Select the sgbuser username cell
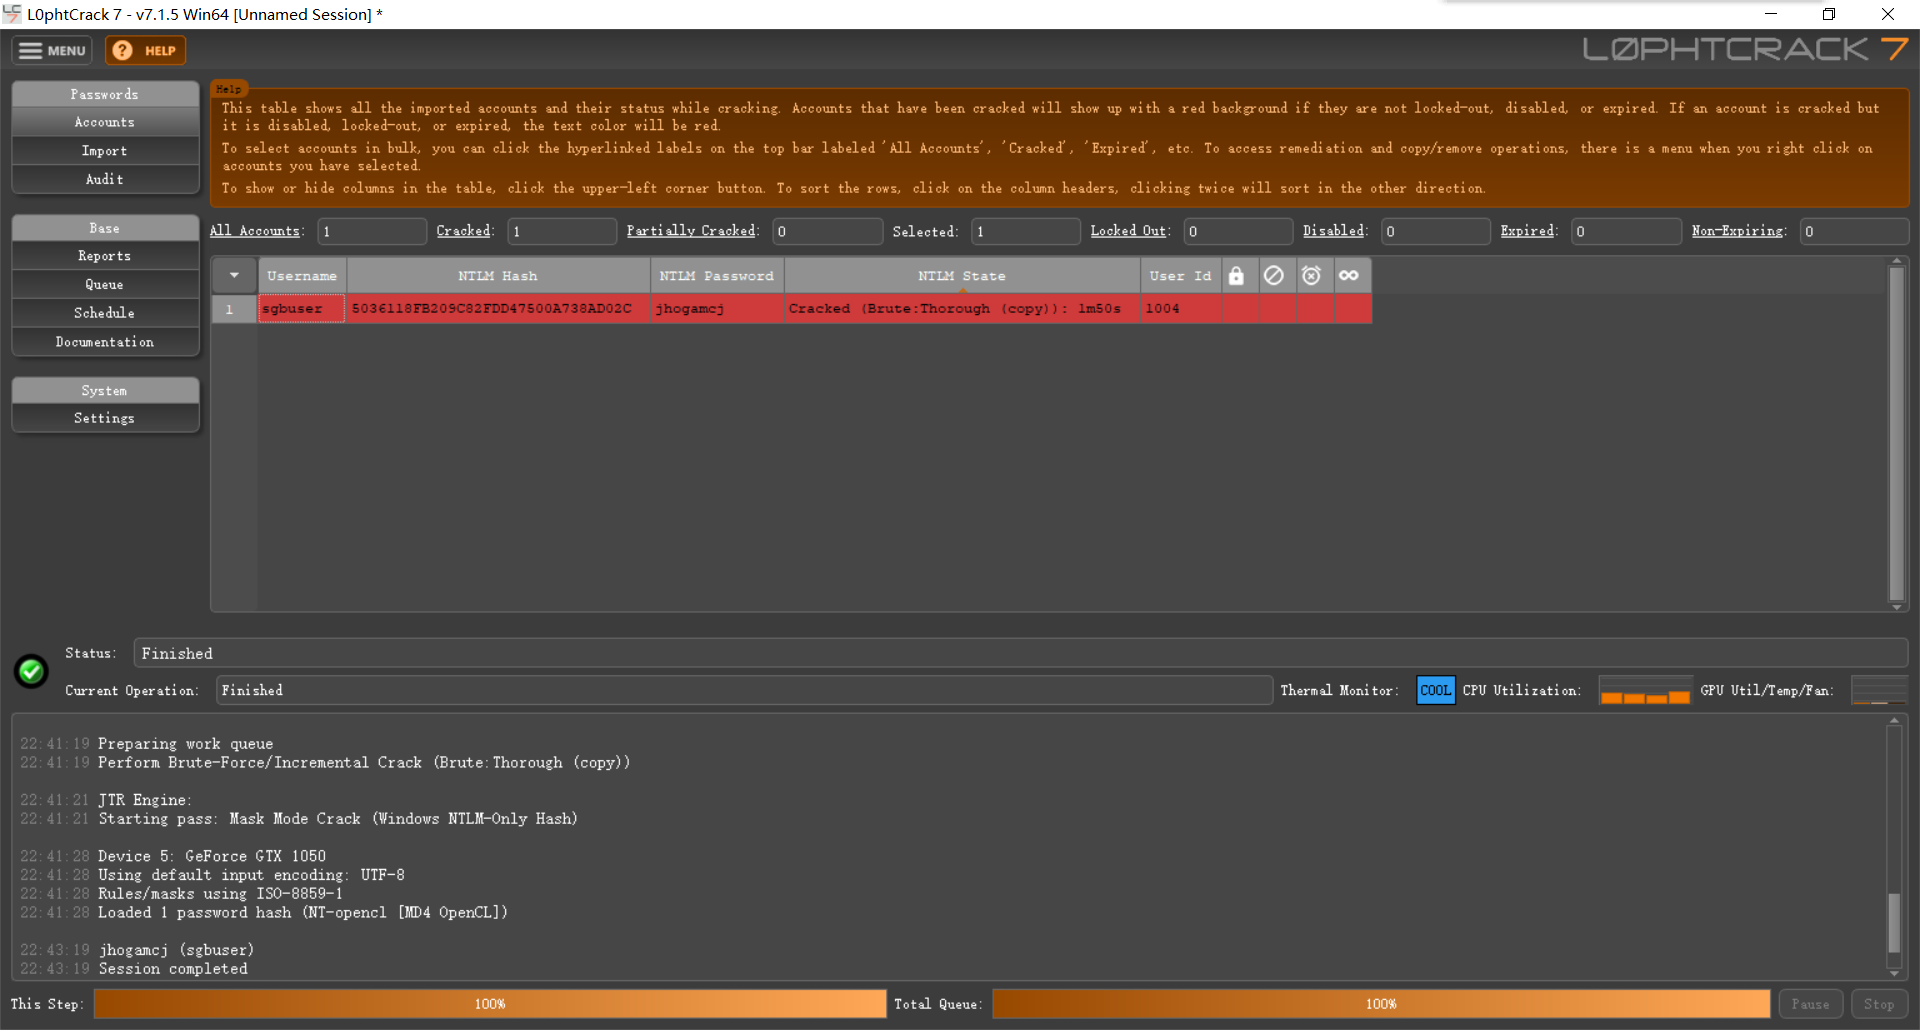 pyautogui.click(x=302, y=308)
